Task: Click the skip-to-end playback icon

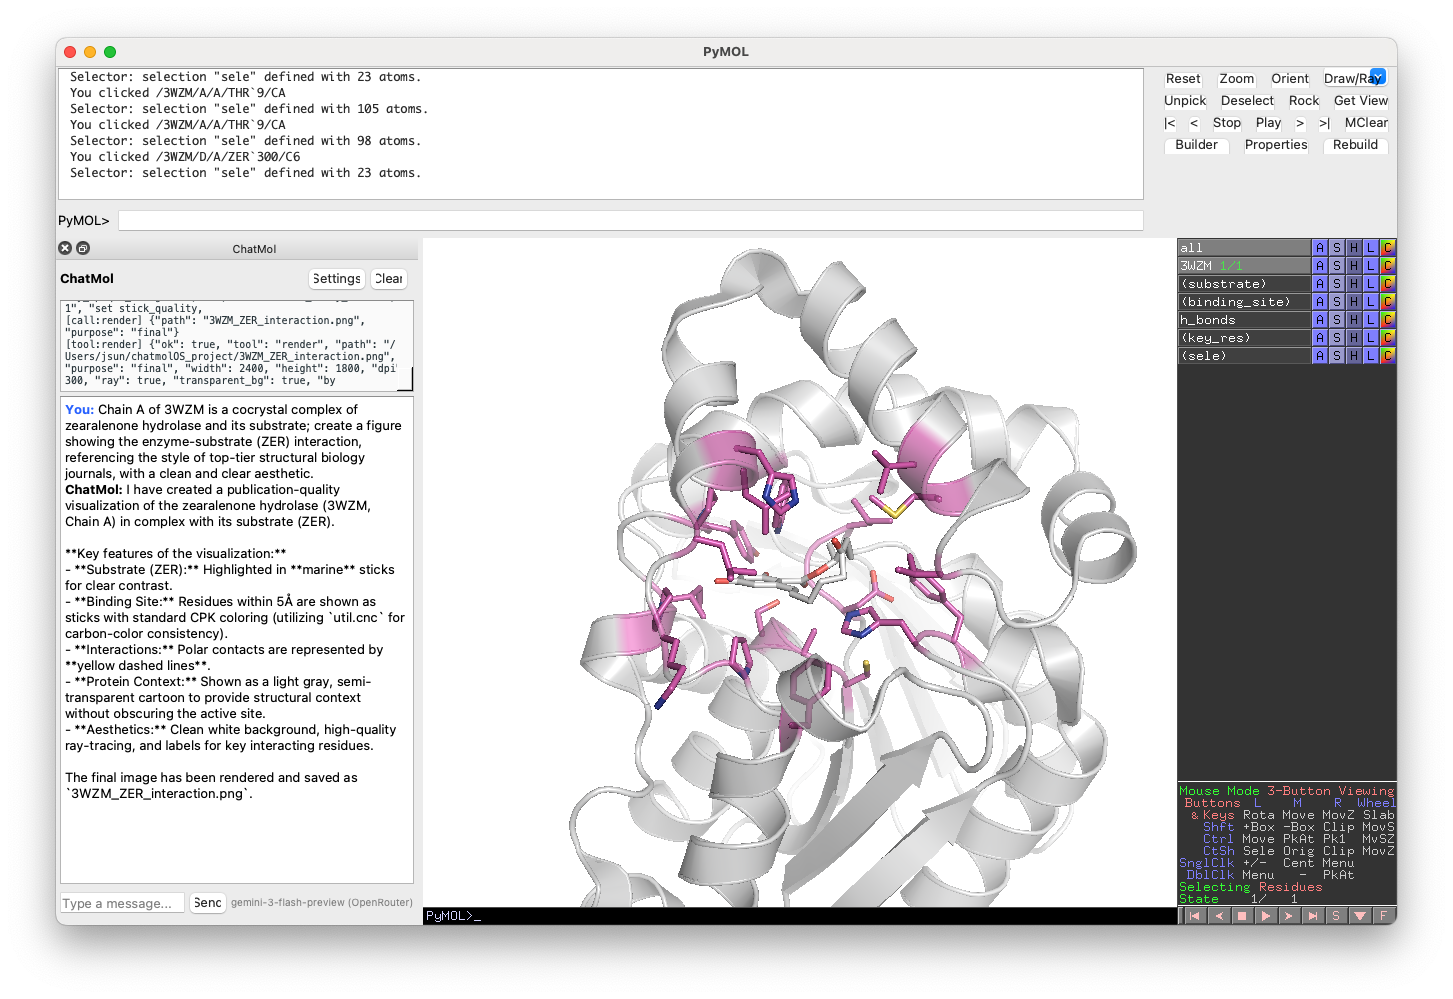Action: click(1313, 915)
